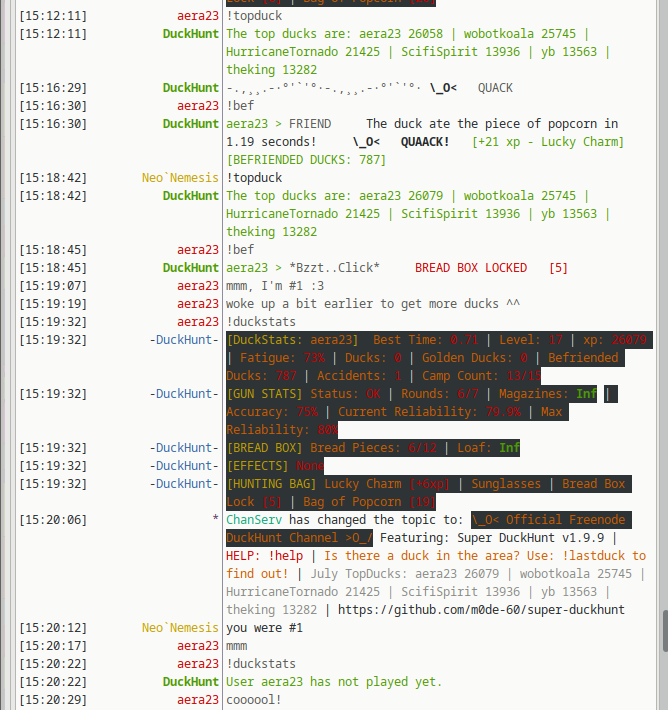Click the chat scrollbar thumb
Viewport: 668px width, 710px height.
(664, 631)
